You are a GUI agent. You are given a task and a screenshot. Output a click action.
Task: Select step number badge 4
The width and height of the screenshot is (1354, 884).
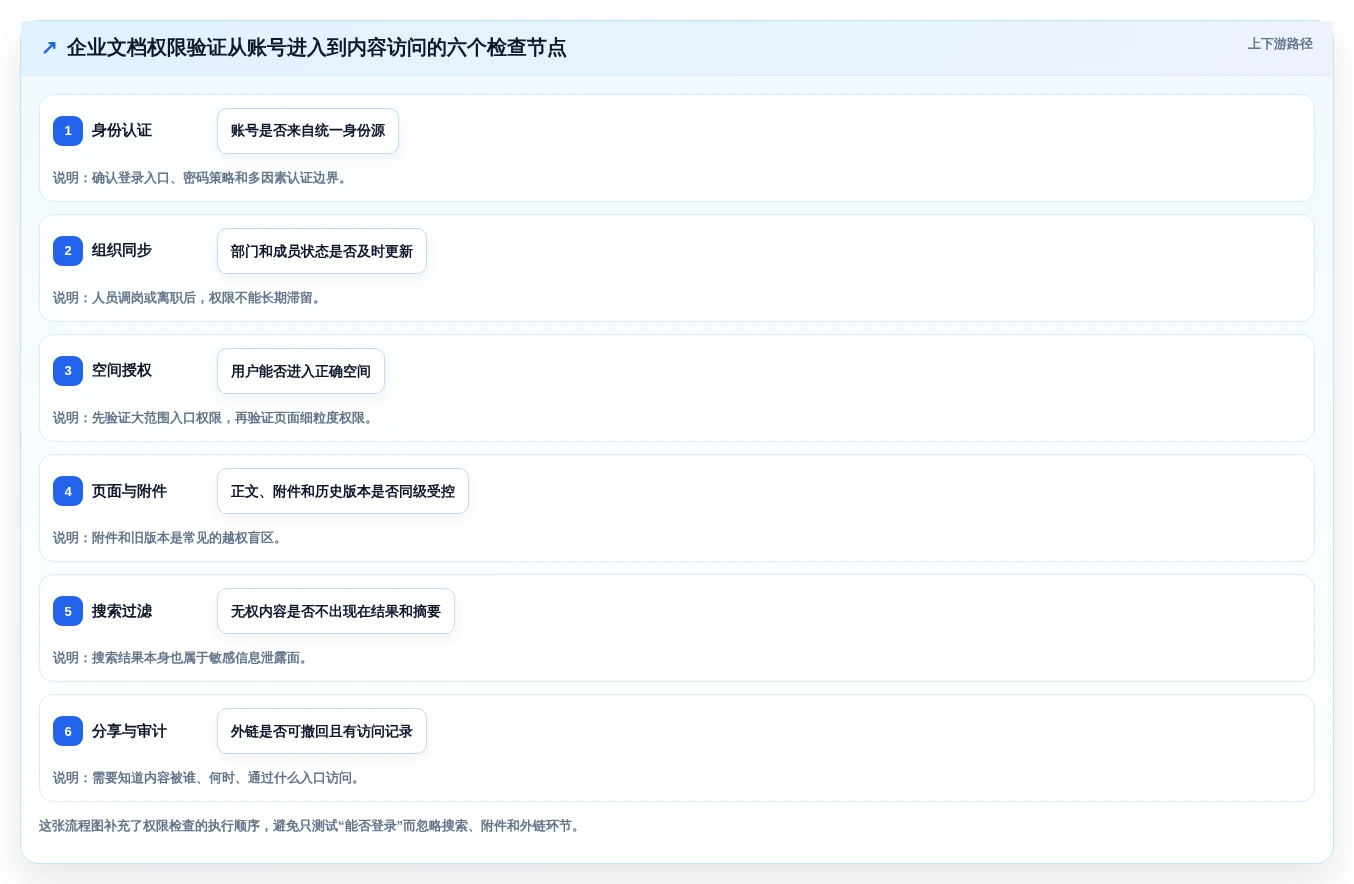point(68,491)
